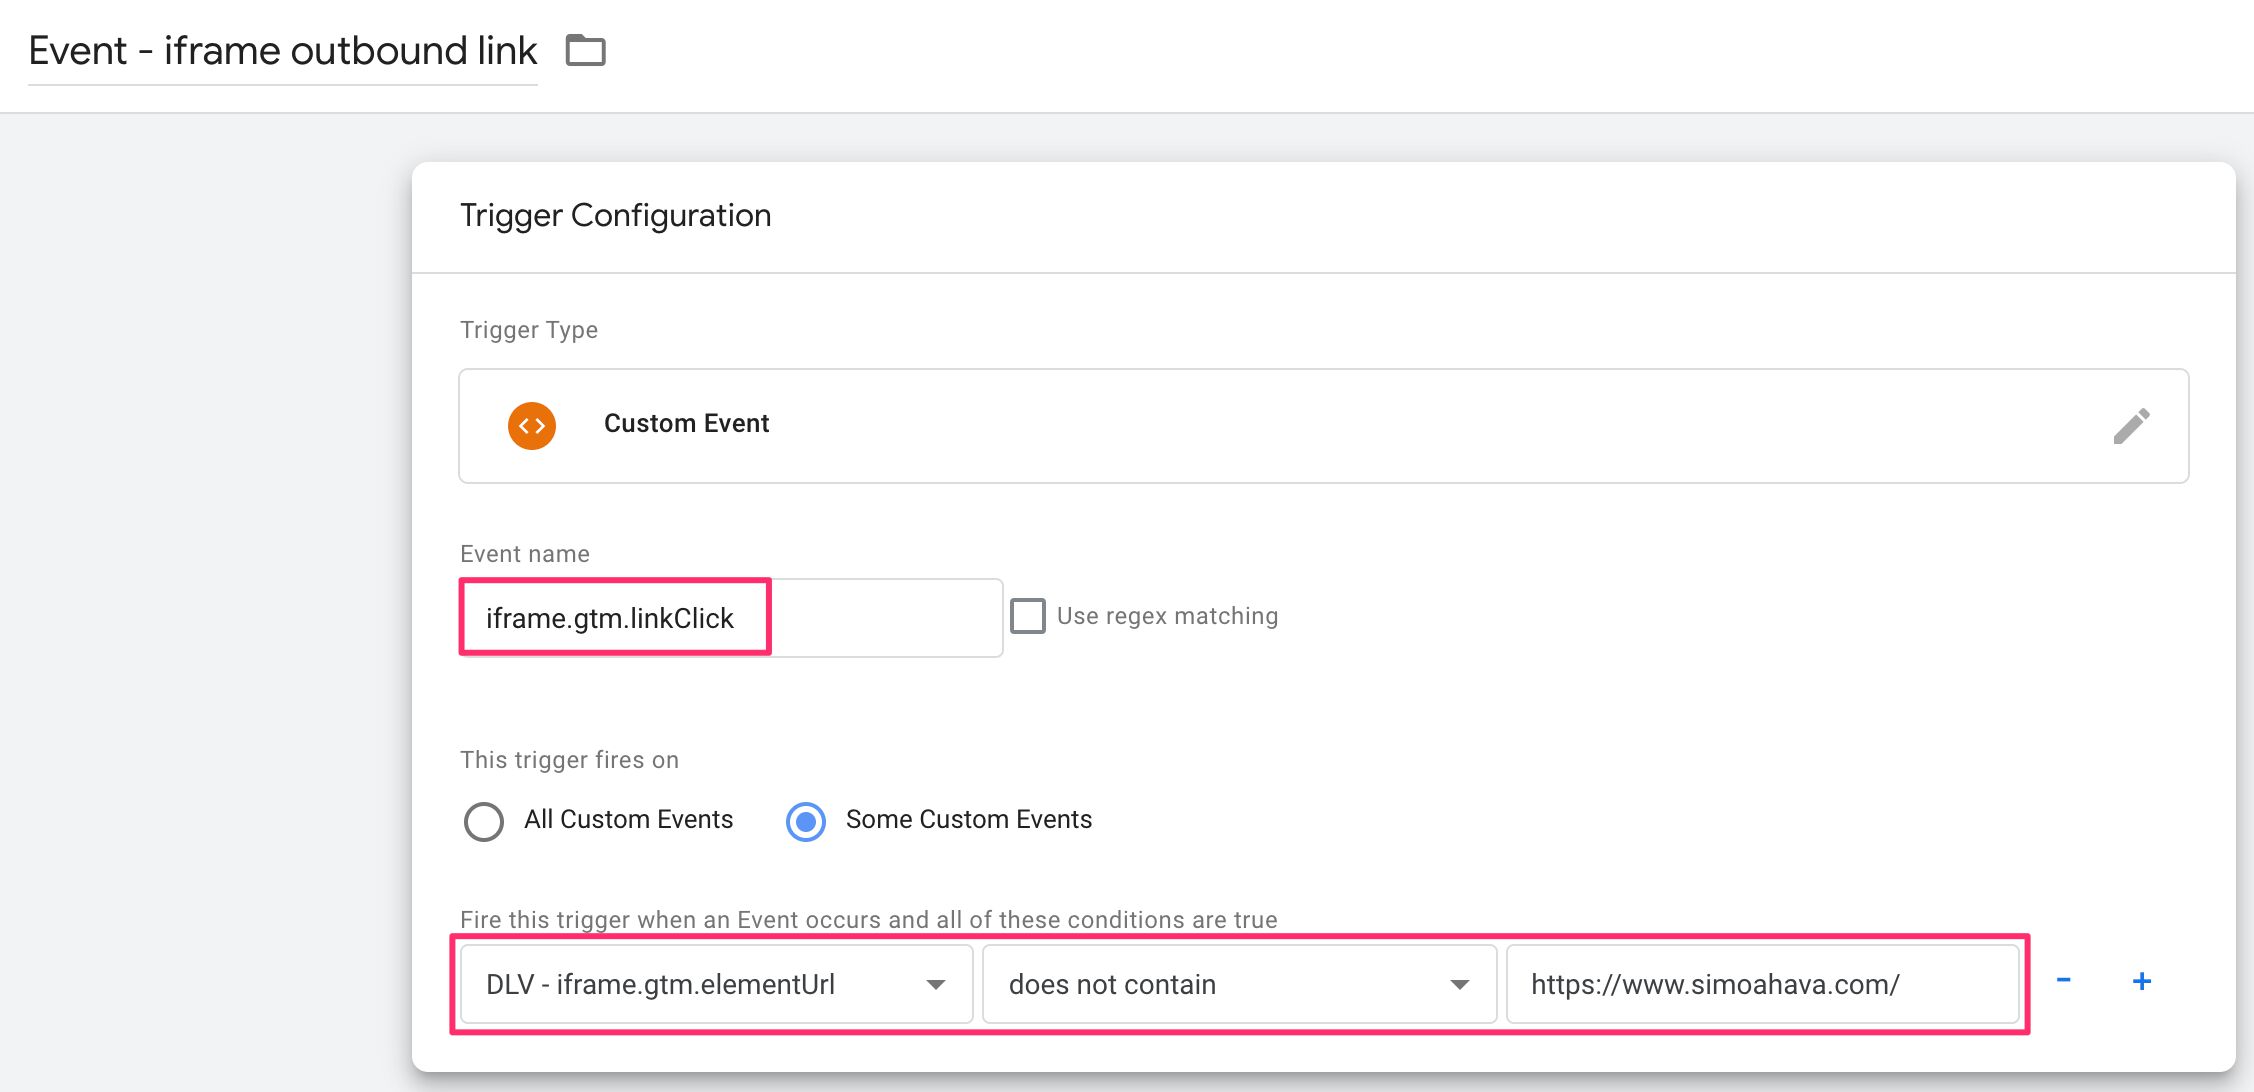This screenshot has width=2254, height=1092.
Task: Enable Use regex matching checkbox
Action: pyautogui.click(x=1027, y=616)
